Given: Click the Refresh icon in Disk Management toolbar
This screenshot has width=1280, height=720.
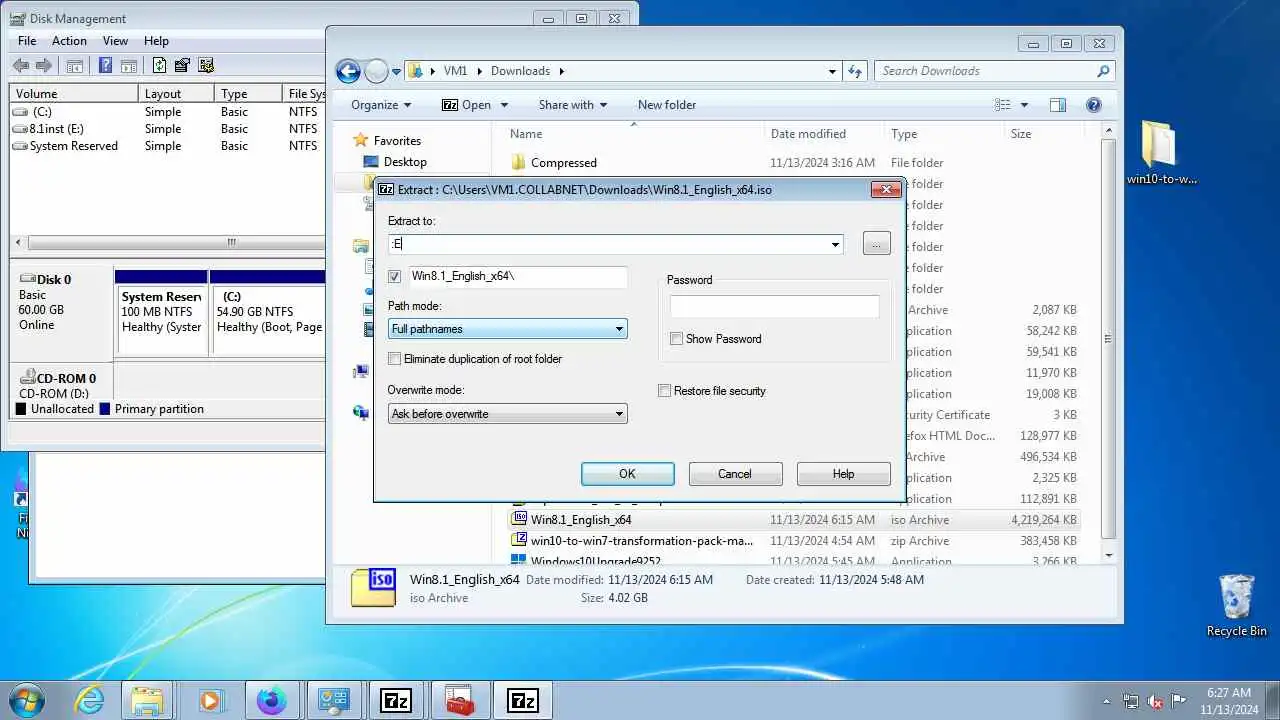Looking at the screenshot, I should click(159, 66).
